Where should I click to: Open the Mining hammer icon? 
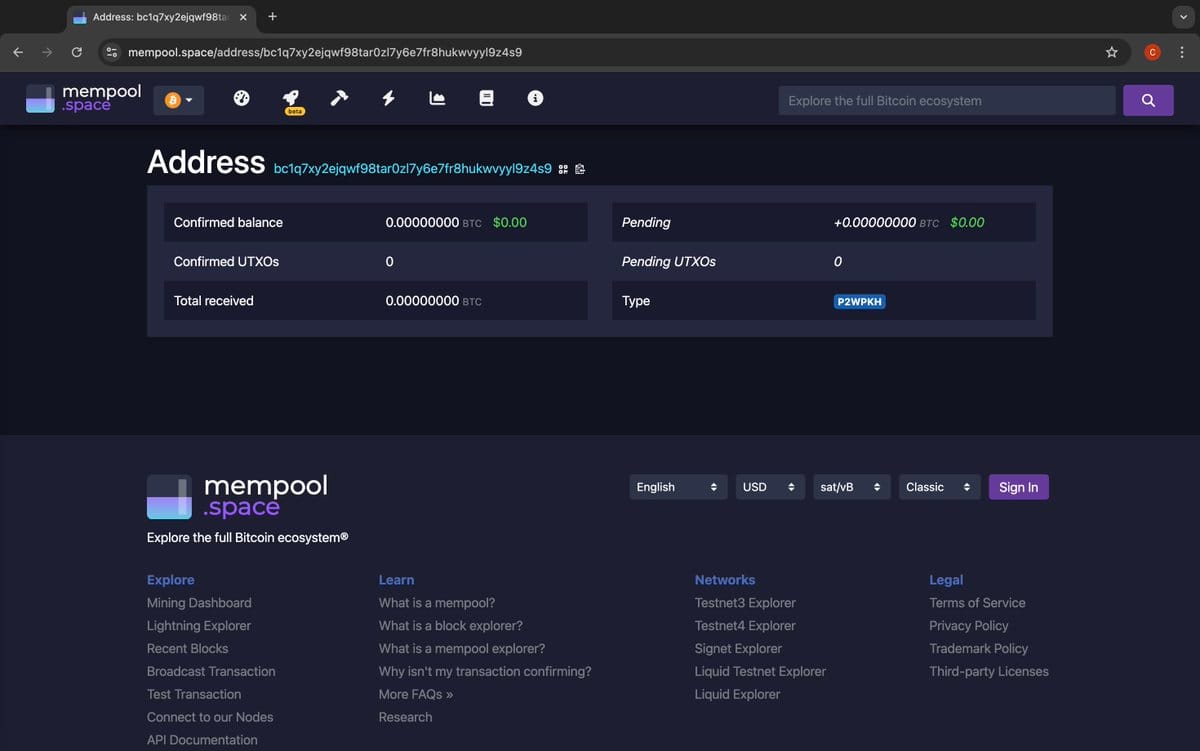point(339,98)
